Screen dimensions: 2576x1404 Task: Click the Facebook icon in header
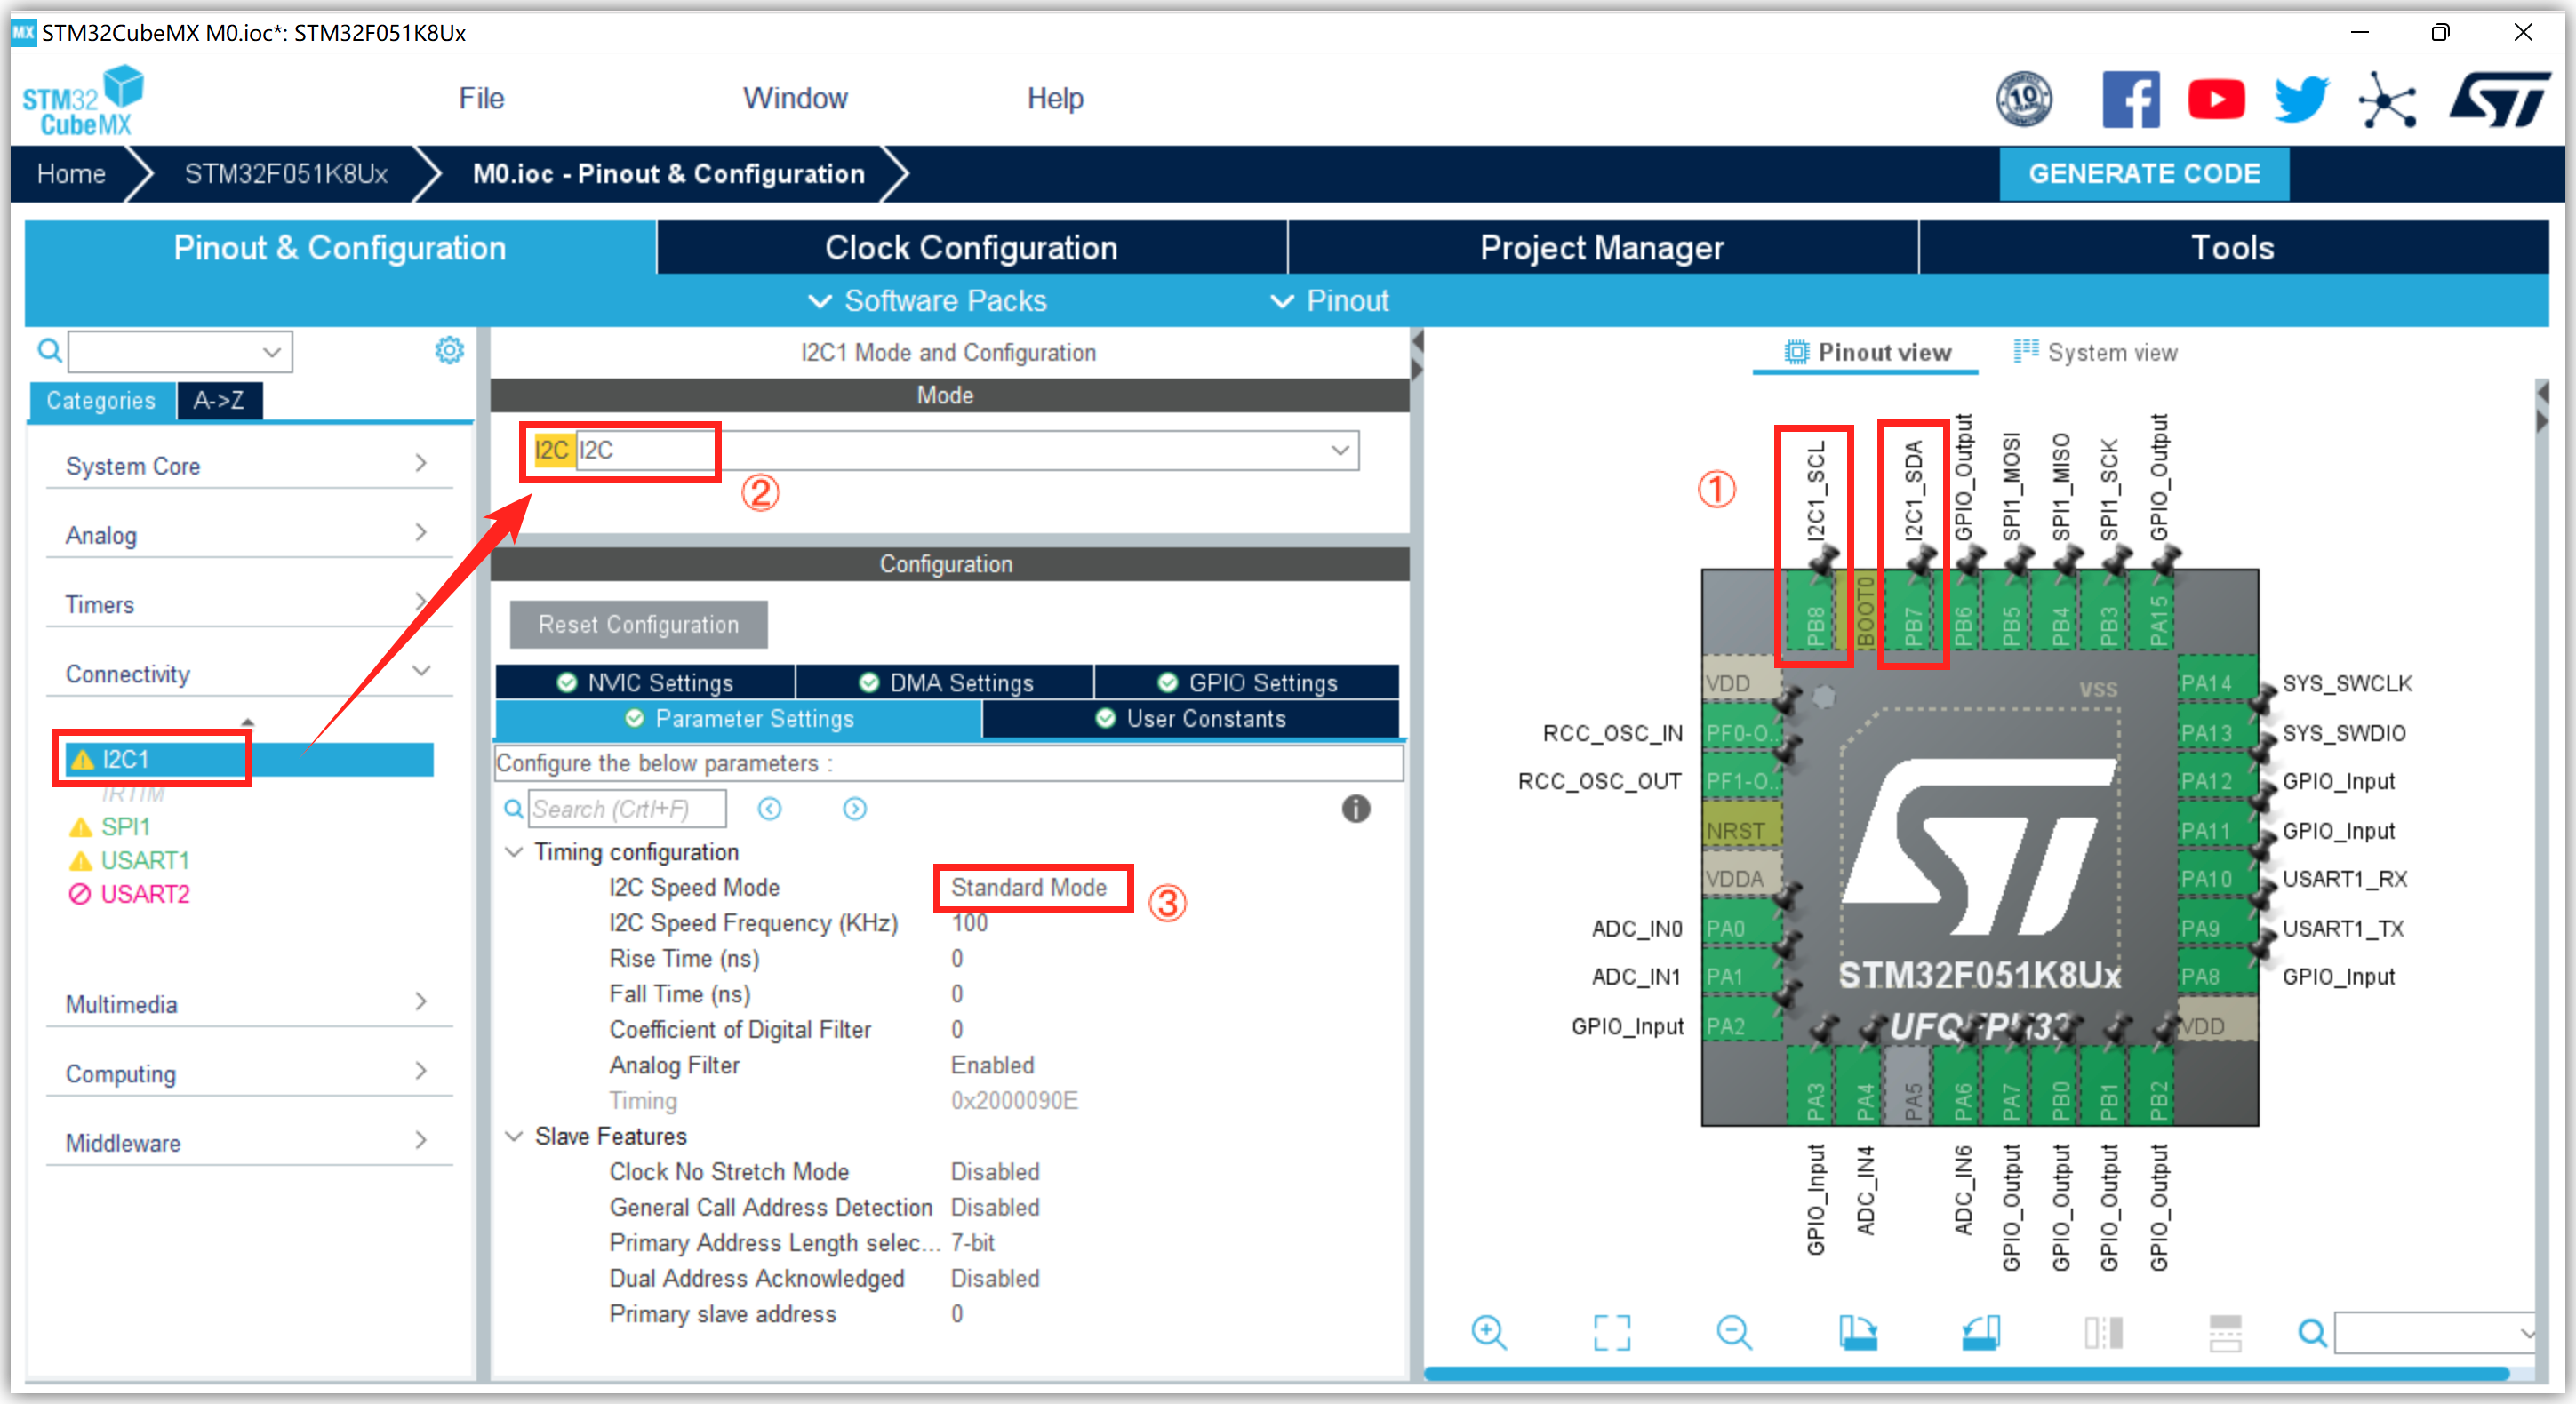2130,99
